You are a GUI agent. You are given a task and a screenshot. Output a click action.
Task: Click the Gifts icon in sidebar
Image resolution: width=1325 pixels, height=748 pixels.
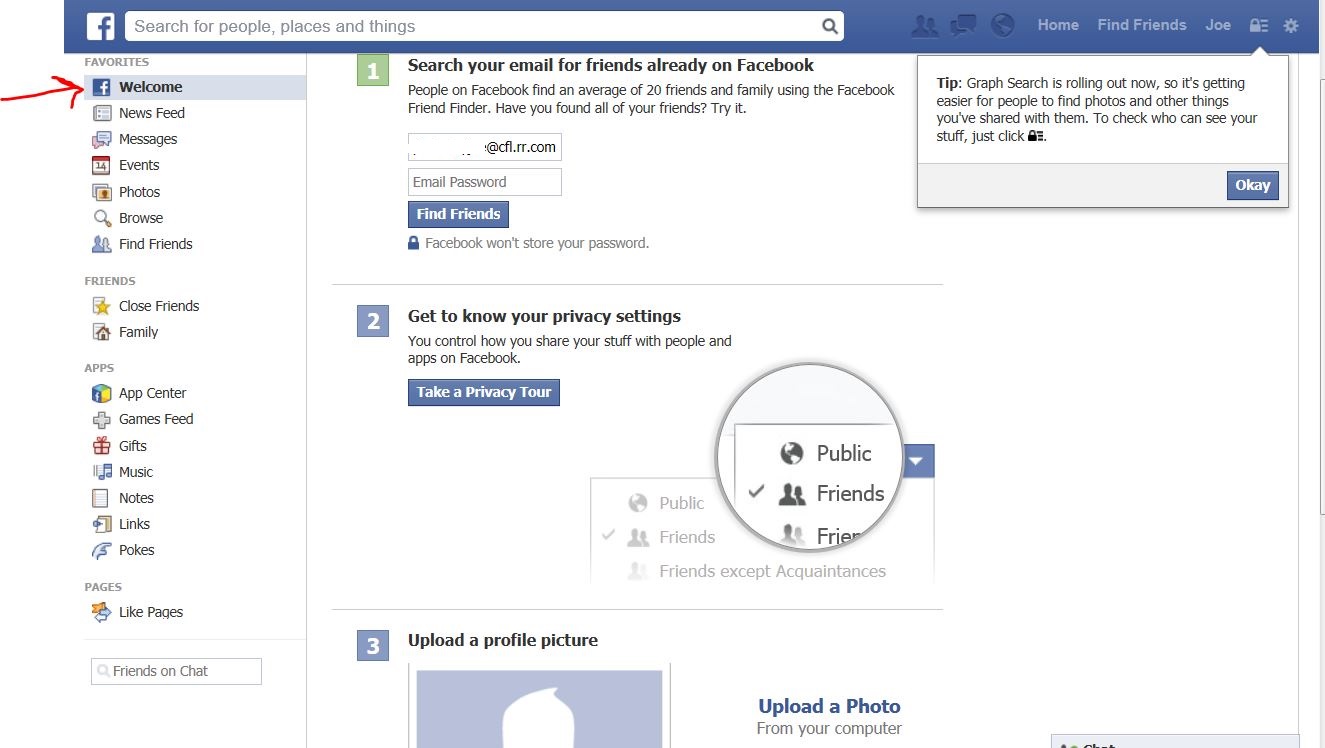click(x=101, y=446)
